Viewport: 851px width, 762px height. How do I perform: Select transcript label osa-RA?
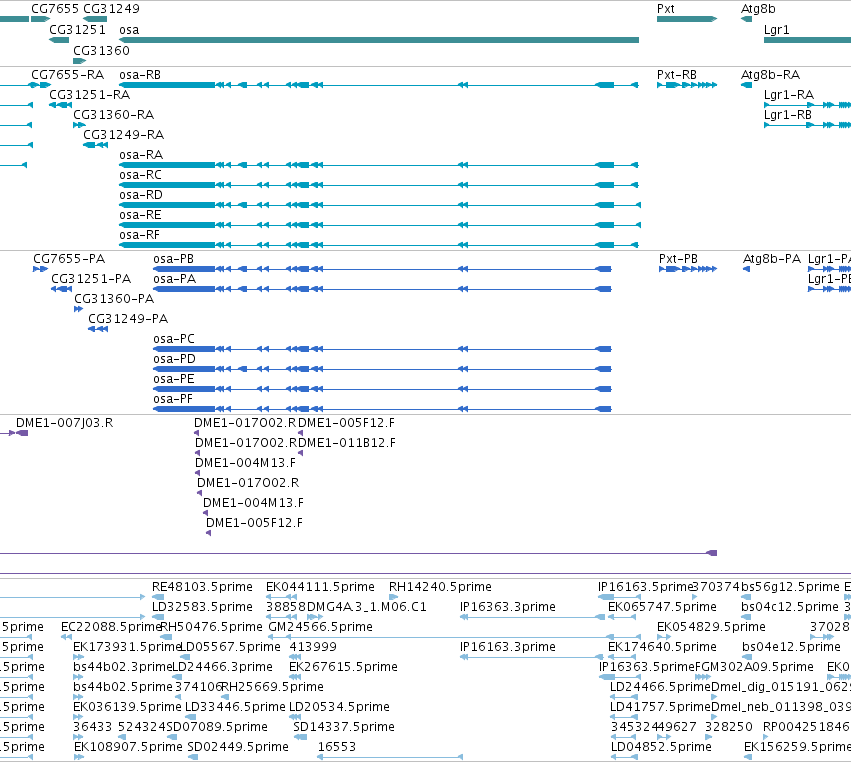tap(141, 155)
